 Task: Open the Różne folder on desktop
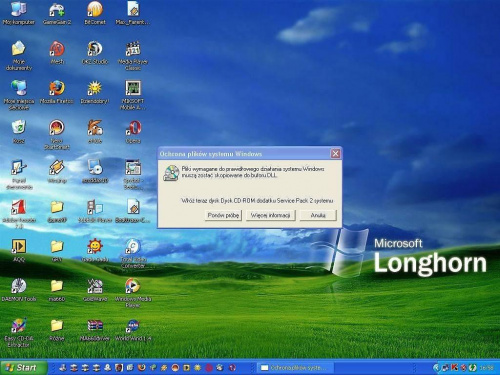[57, 330]
